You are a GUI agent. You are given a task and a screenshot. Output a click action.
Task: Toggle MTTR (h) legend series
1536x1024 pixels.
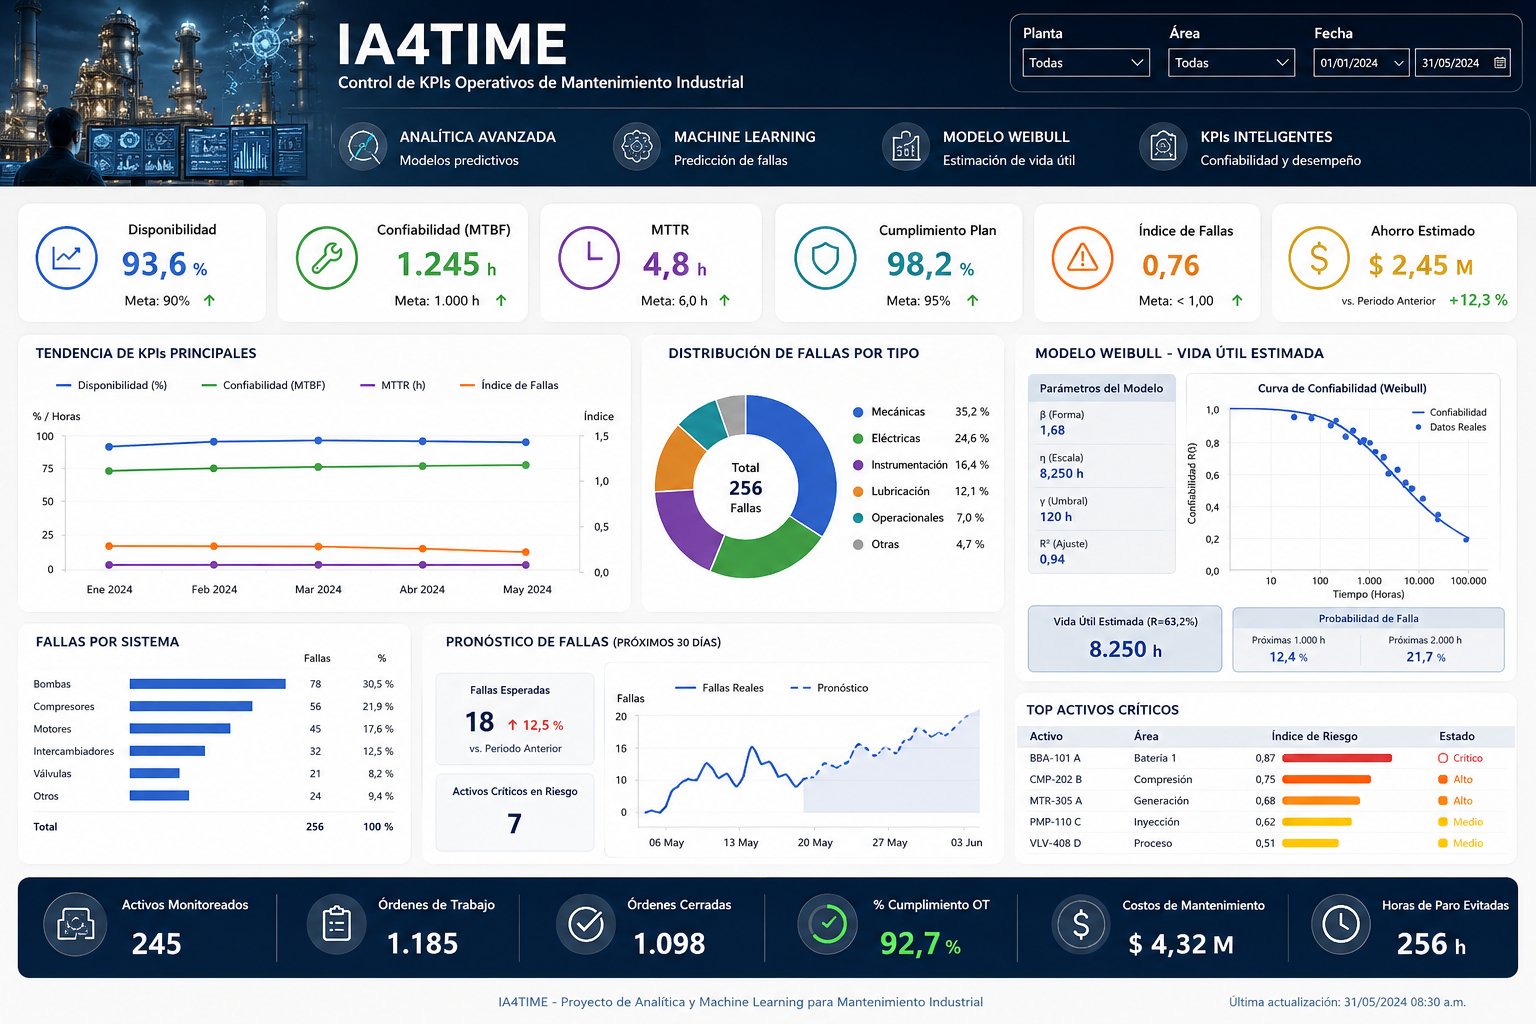pyautogui.click(x=392, y=385)
